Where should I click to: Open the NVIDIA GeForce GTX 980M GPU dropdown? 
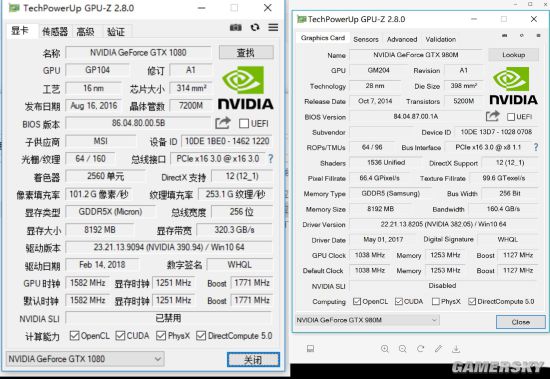[x=367, y=320]
